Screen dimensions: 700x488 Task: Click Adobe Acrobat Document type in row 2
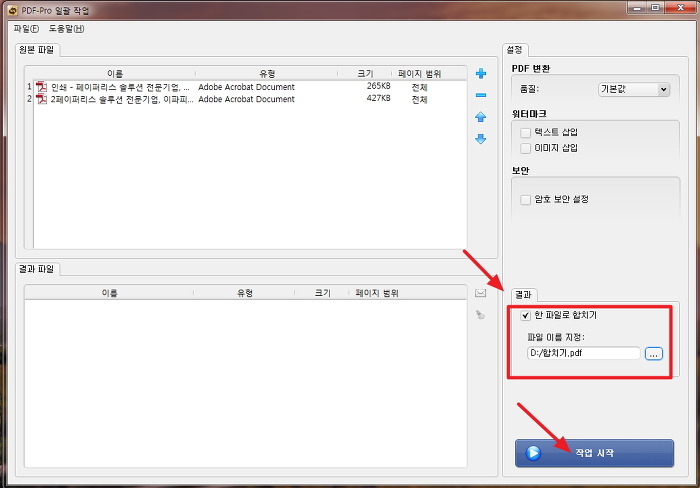click(246, 99)
